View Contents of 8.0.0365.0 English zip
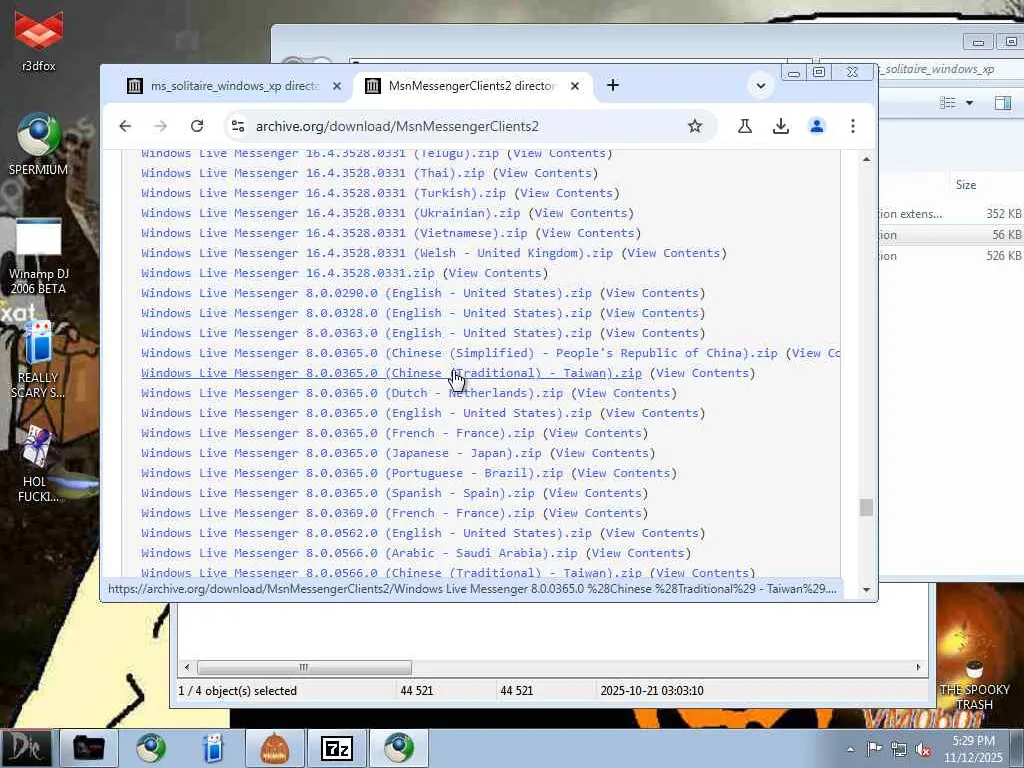 [x=652, y=413]
